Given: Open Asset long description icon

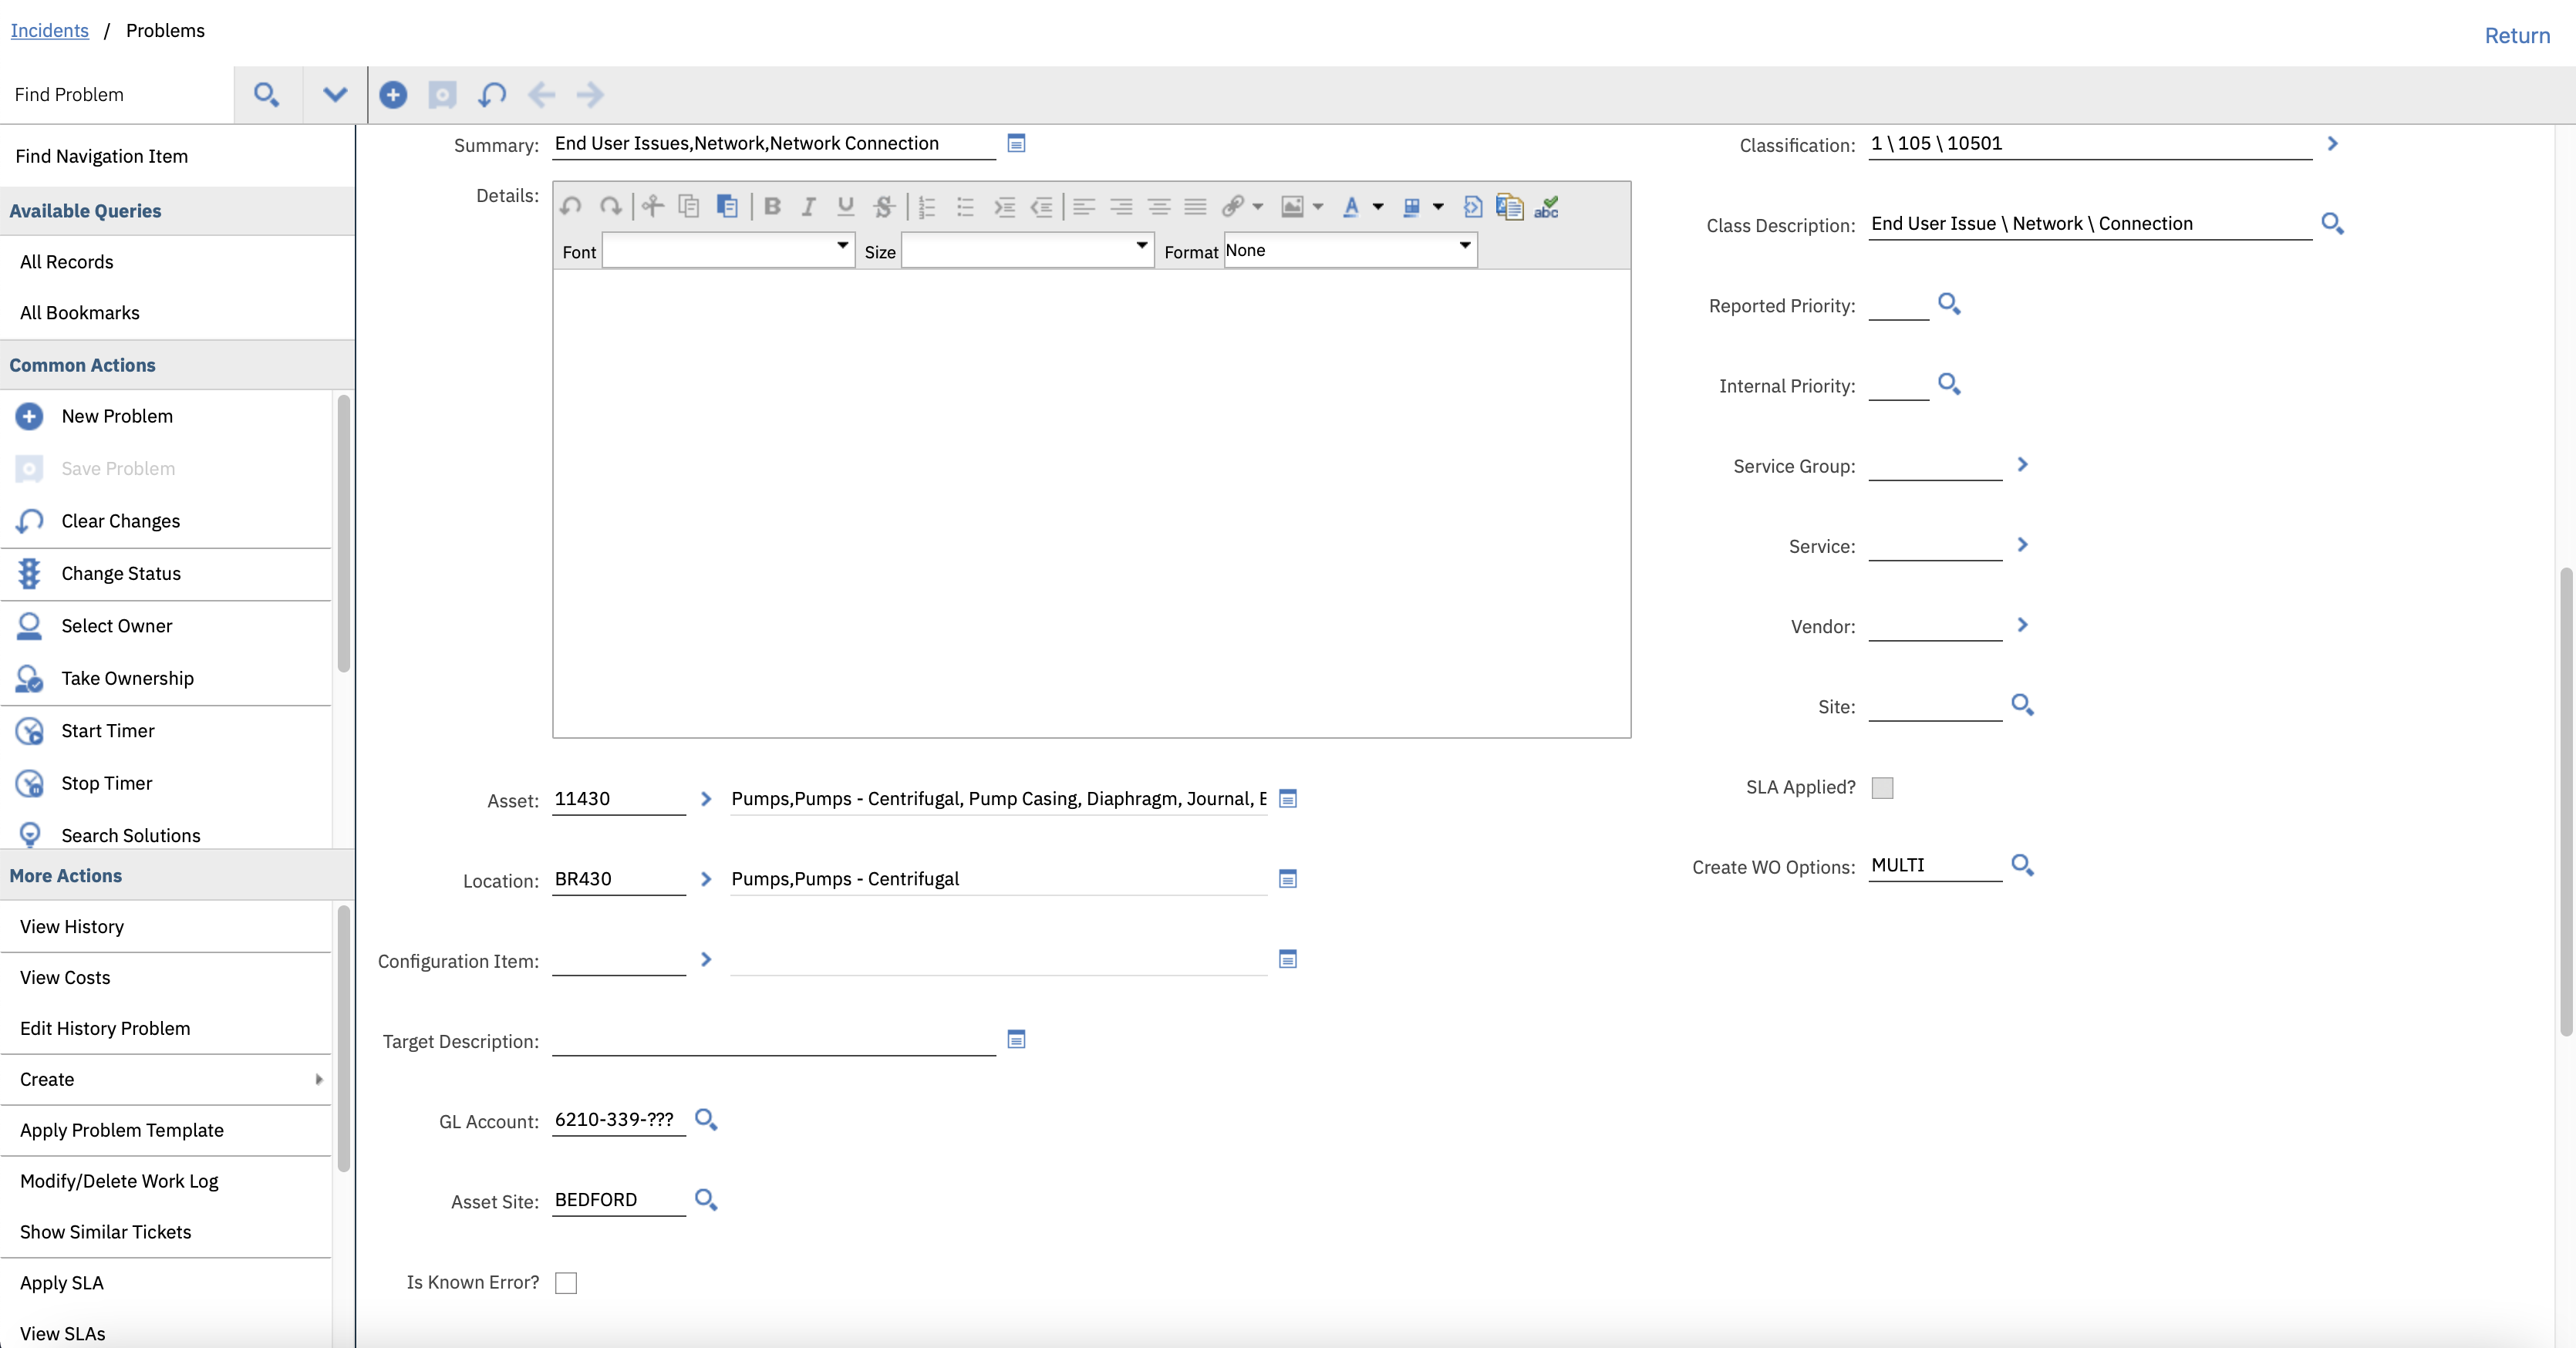Looking at the screenshot, I should point(1288,798).
